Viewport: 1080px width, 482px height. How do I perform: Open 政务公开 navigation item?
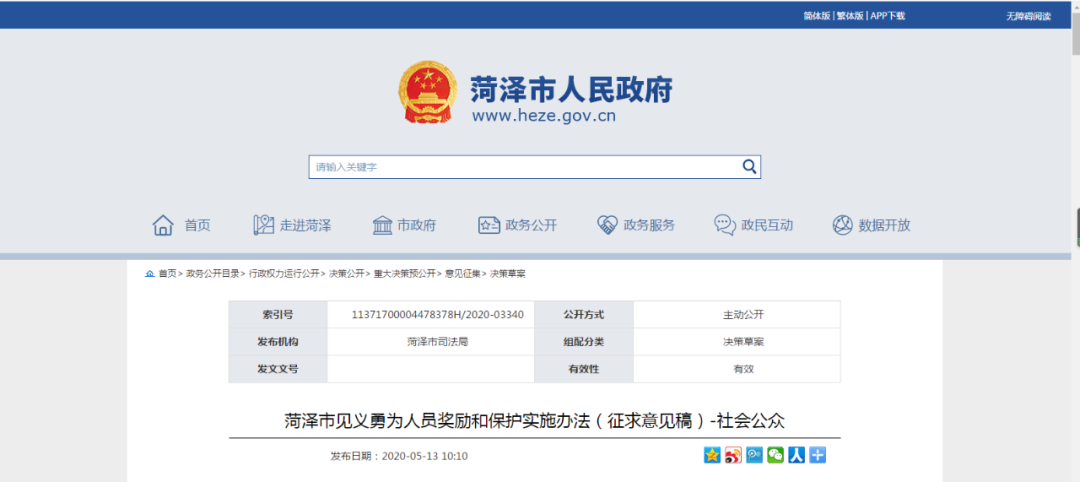point(517,225)
